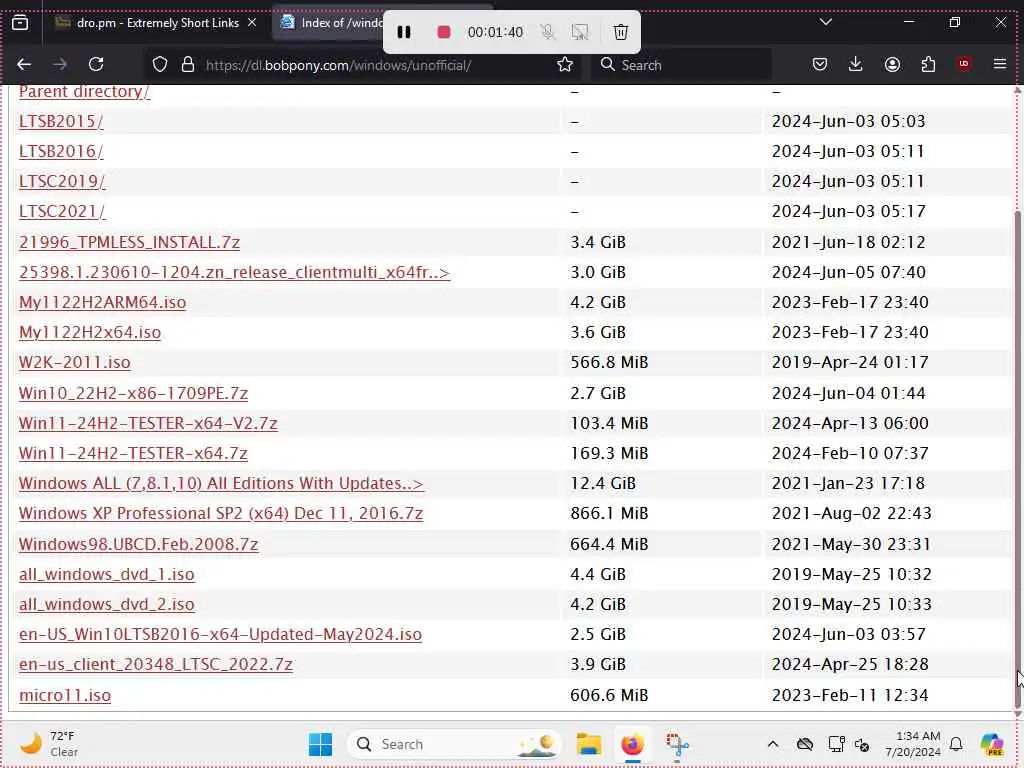The height and width of the screenshot is (768, 1024).
Task: Close the dro.pm tab
Action: click(252, 23)
